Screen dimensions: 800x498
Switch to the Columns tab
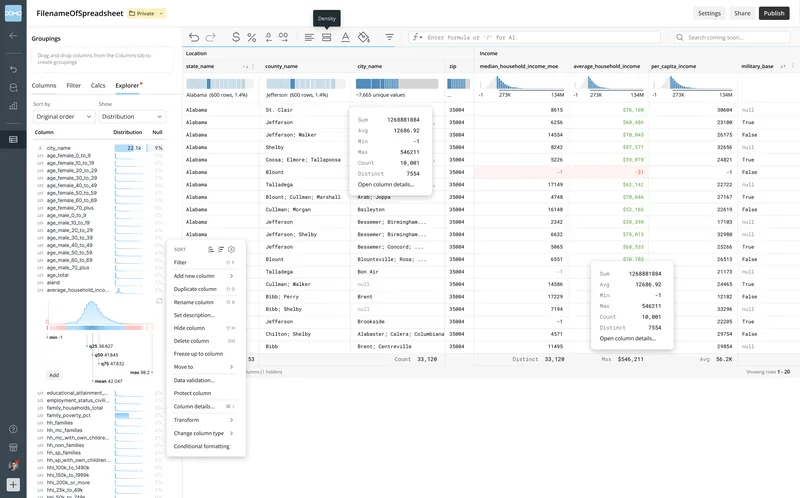pyautogui.click(x=44, y=86)
